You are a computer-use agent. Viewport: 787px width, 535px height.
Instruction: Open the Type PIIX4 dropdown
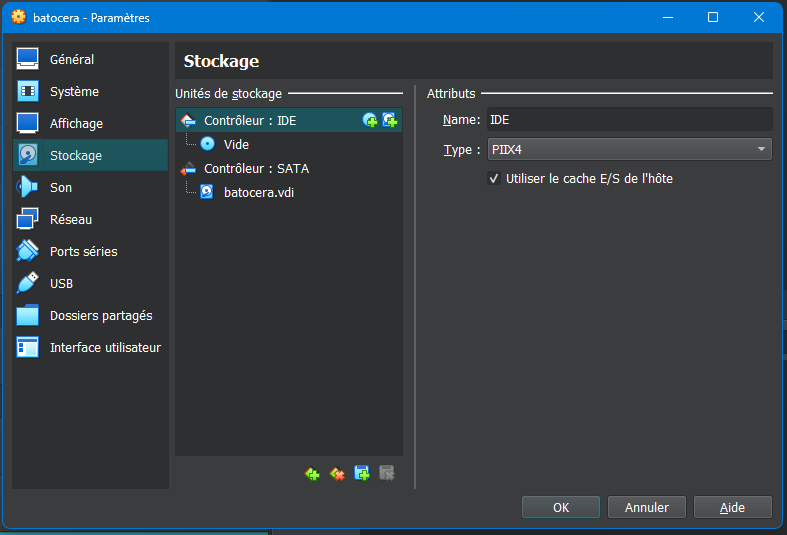629,150
